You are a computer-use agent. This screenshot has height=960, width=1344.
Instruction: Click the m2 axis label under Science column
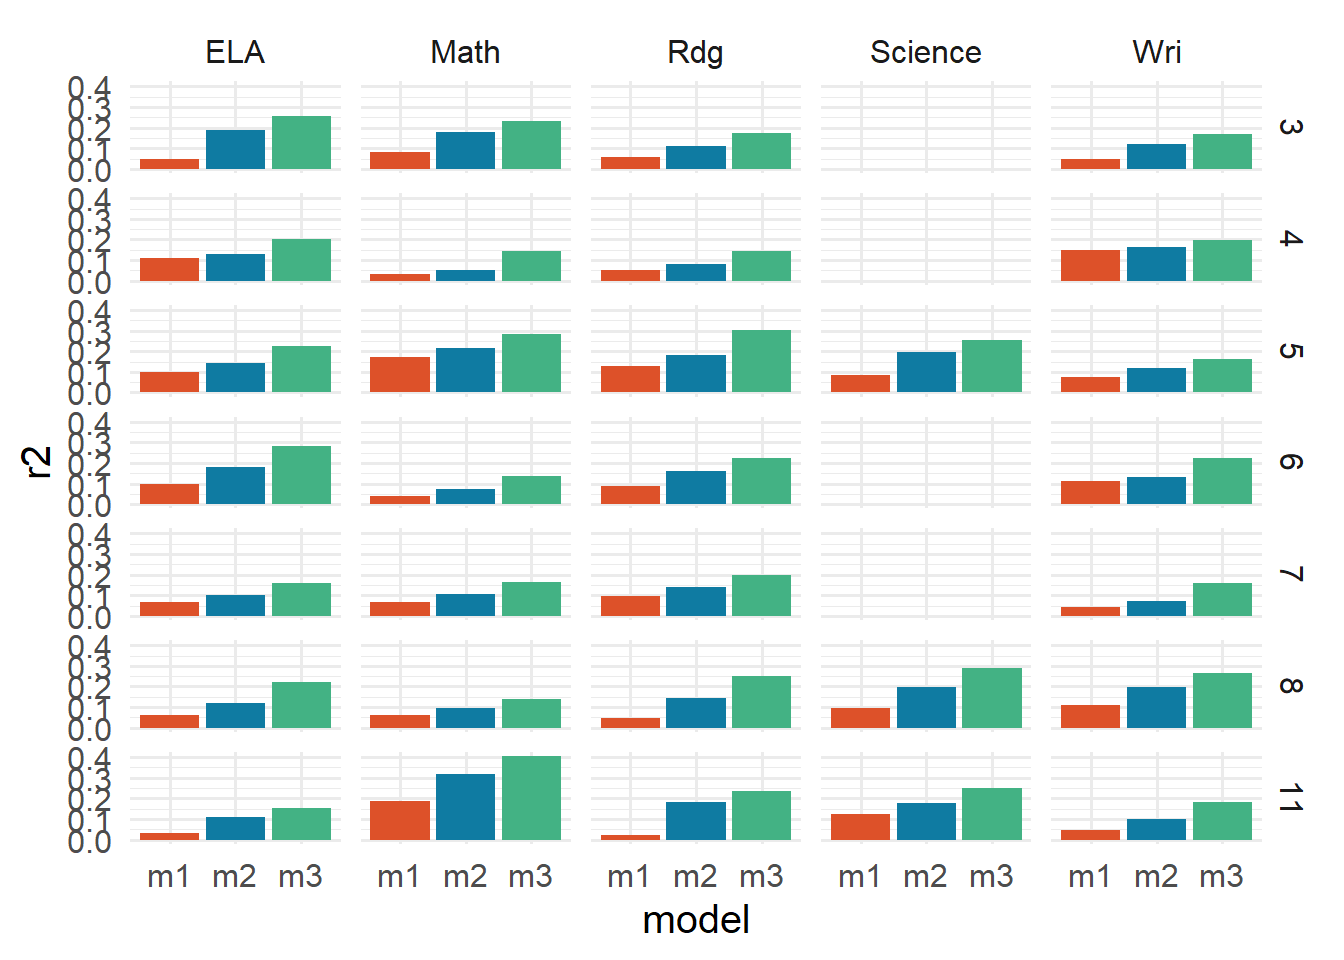[925, 877]
